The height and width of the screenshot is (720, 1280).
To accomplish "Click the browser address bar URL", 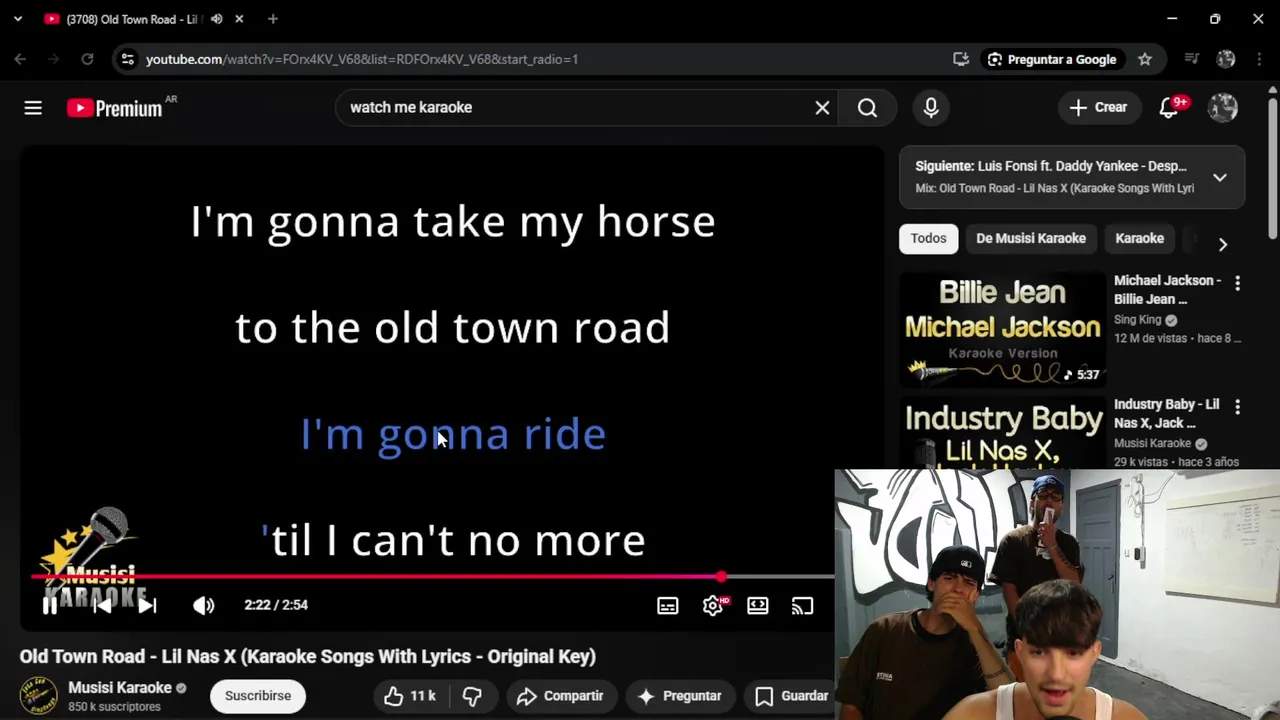I will 362,59.
